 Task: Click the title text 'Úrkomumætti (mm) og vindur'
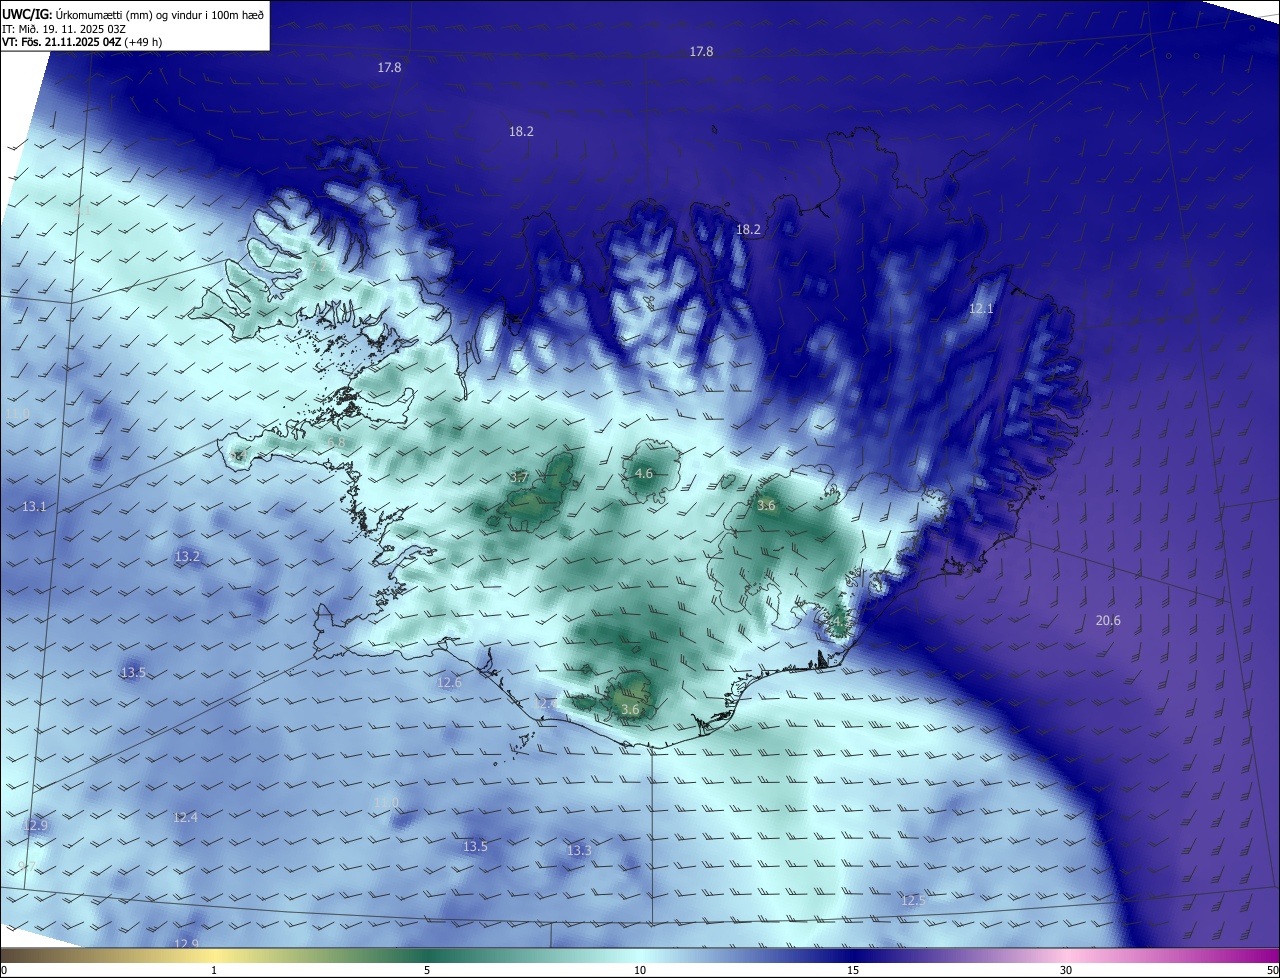[x=127, y=14]
